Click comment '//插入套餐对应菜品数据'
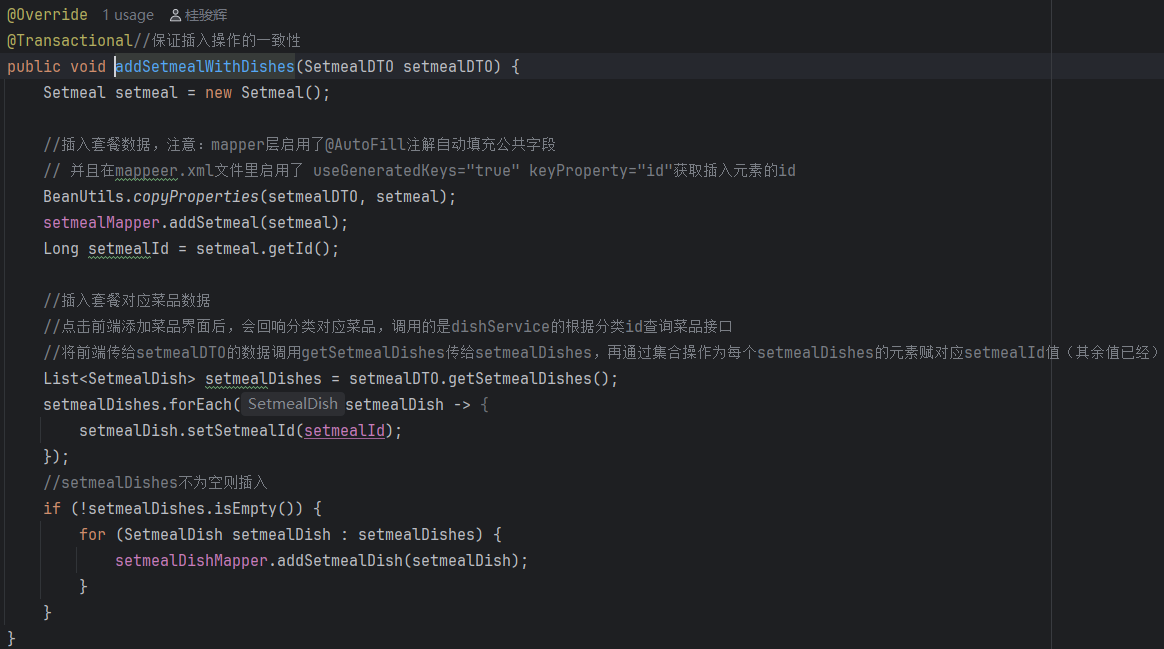 click(127, 301)
